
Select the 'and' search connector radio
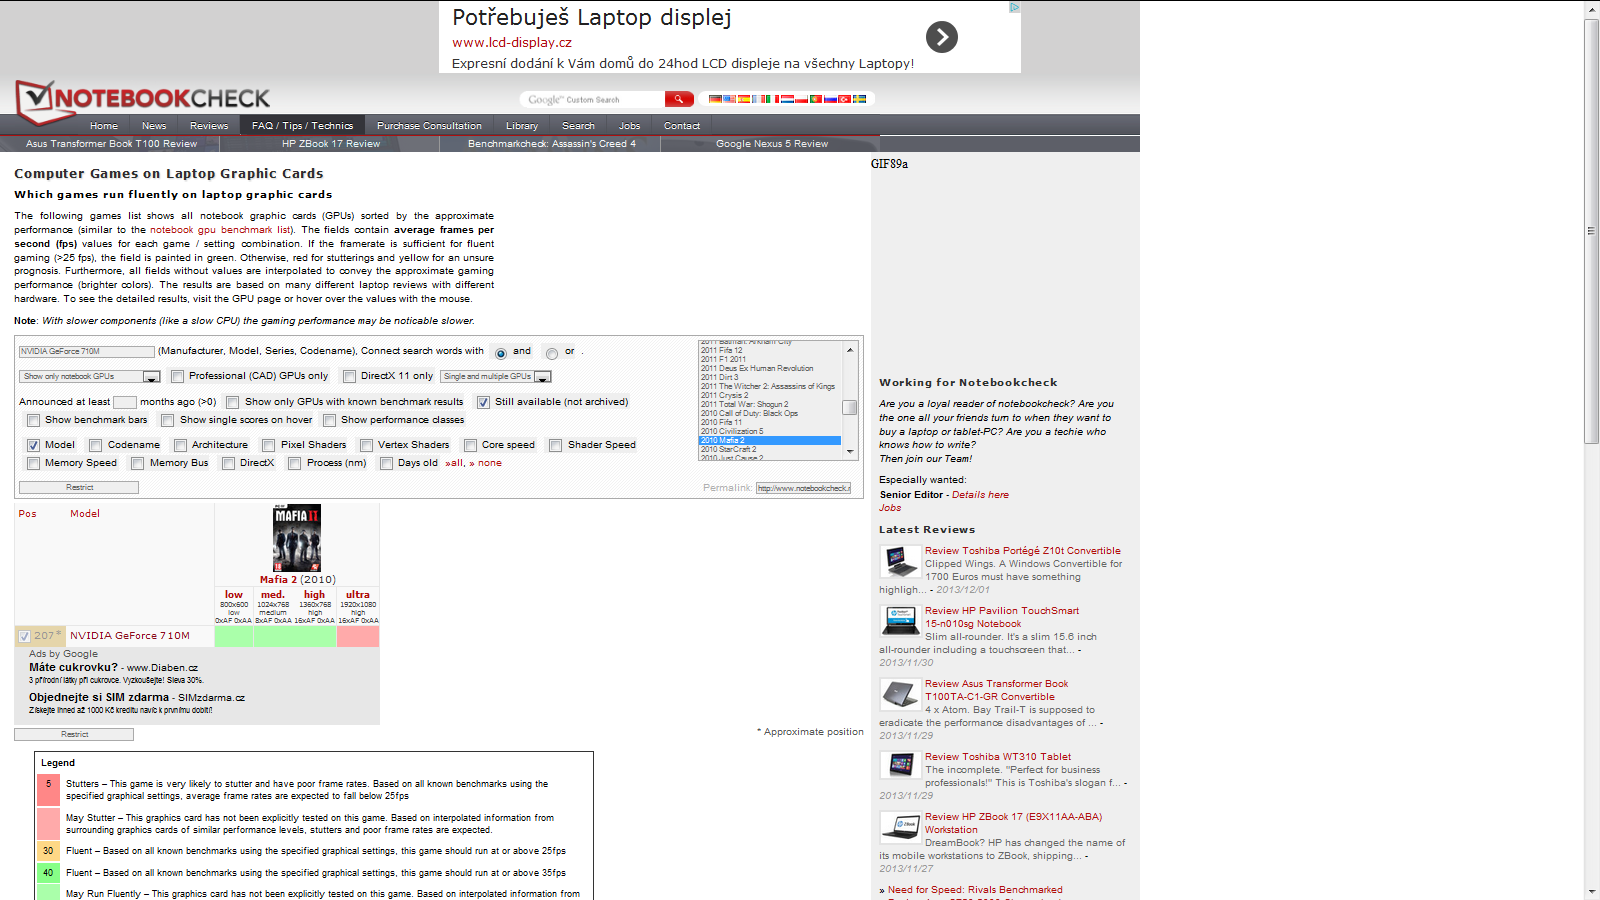click(501, 353)
